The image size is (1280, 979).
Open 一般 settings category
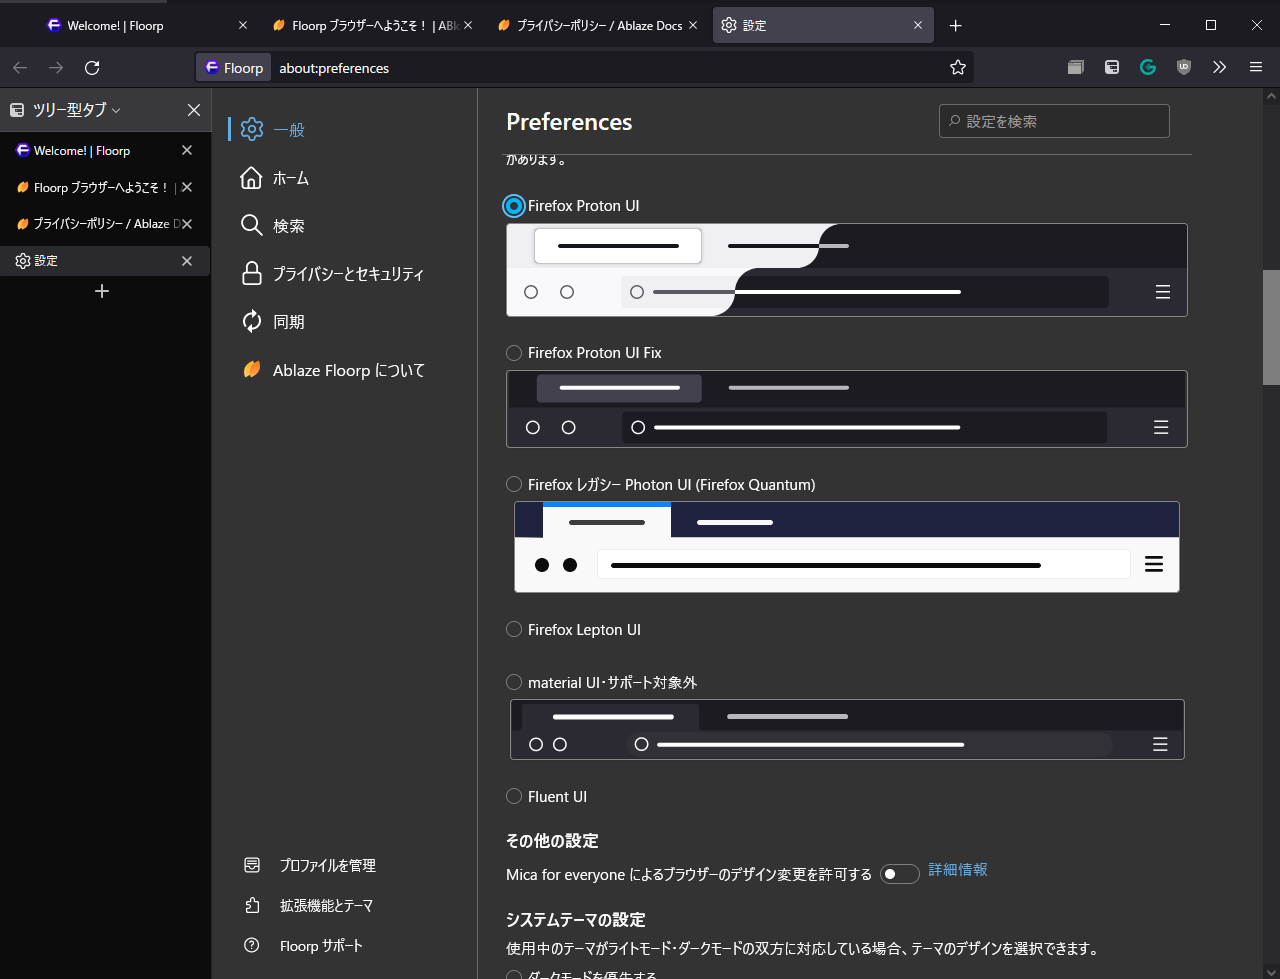pos(344,129)
